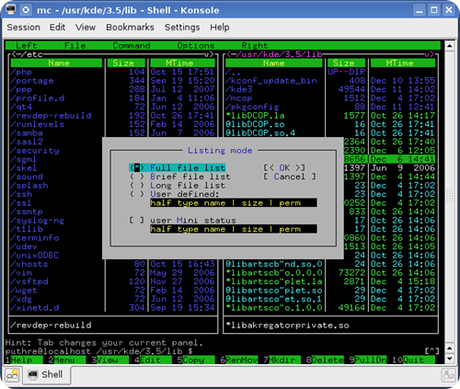Click the new session icon in bottom bar
Viewport: 460px width, 389px height.
point(12,375)
